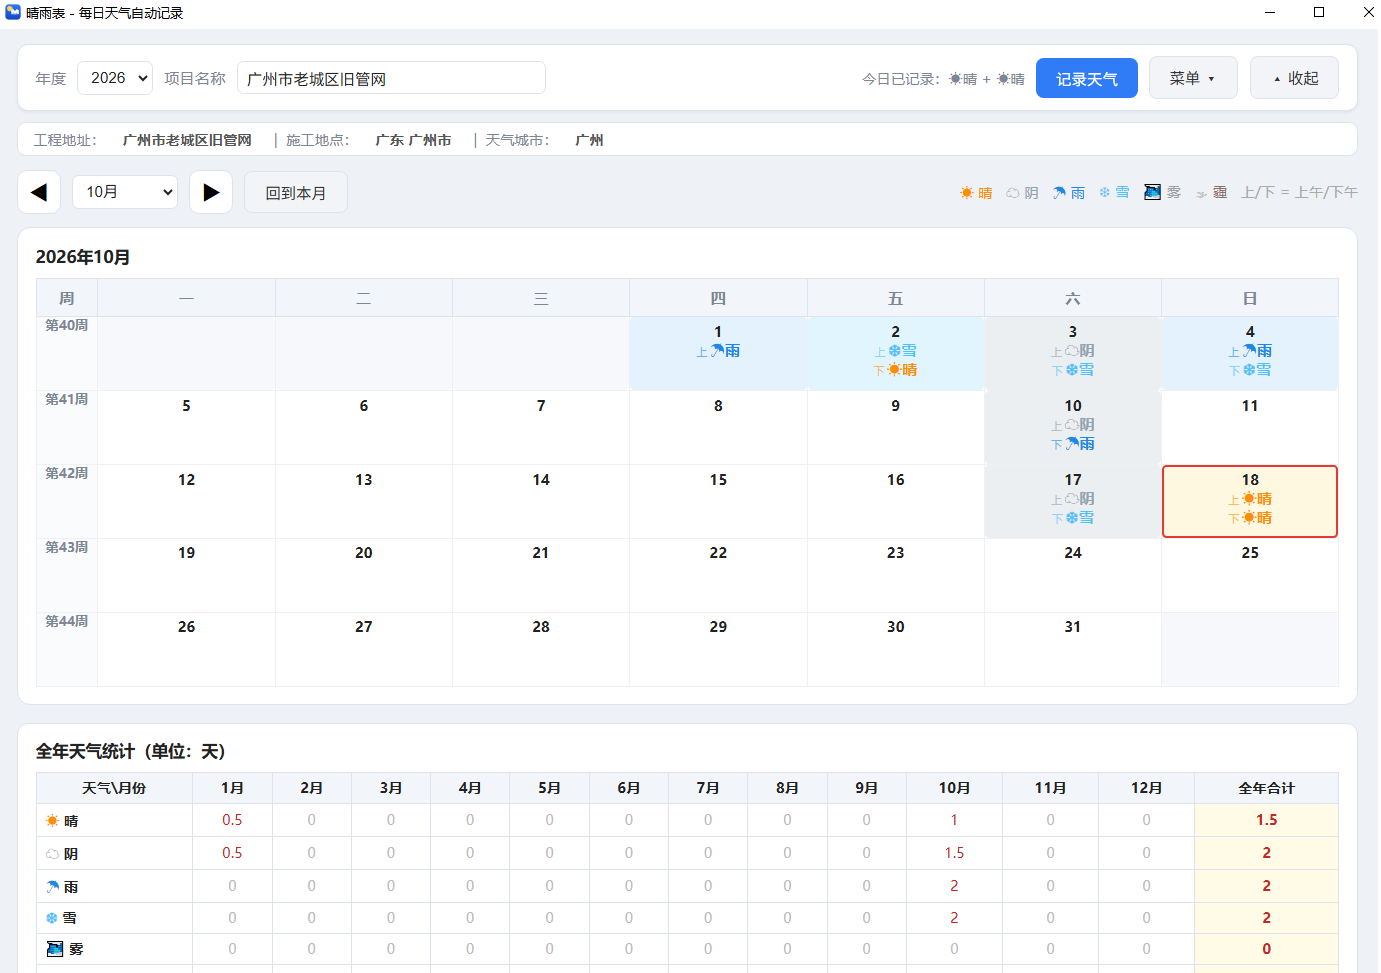
Task: Click the 记录天气 button
Action: (1087, 78)
